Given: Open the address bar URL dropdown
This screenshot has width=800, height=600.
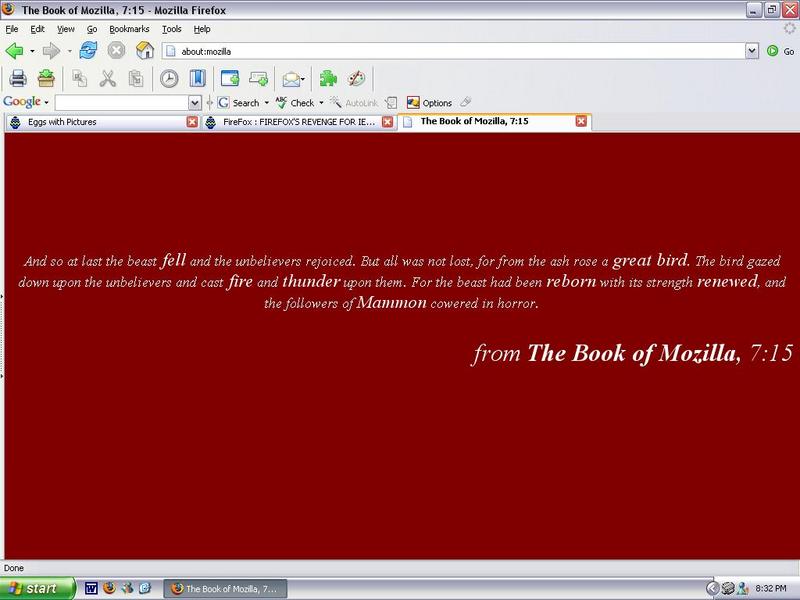Looking at the screenshot, I should (x=752, y=51).
